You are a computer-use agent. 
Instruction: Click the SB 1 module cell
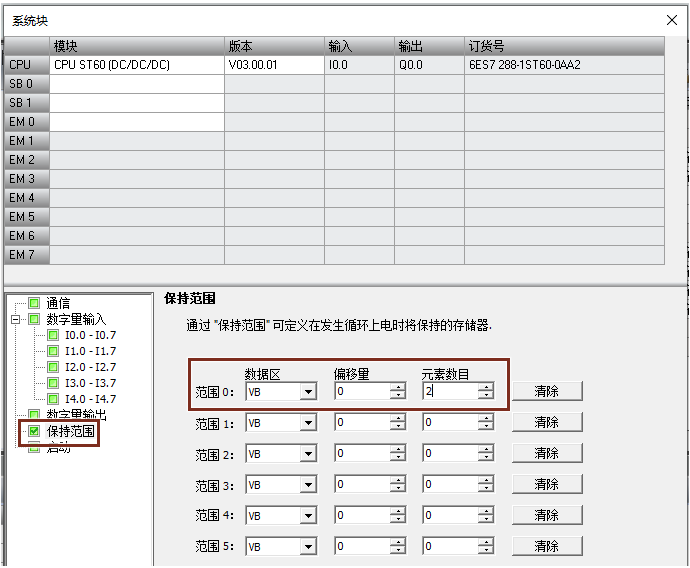point(137,103)
